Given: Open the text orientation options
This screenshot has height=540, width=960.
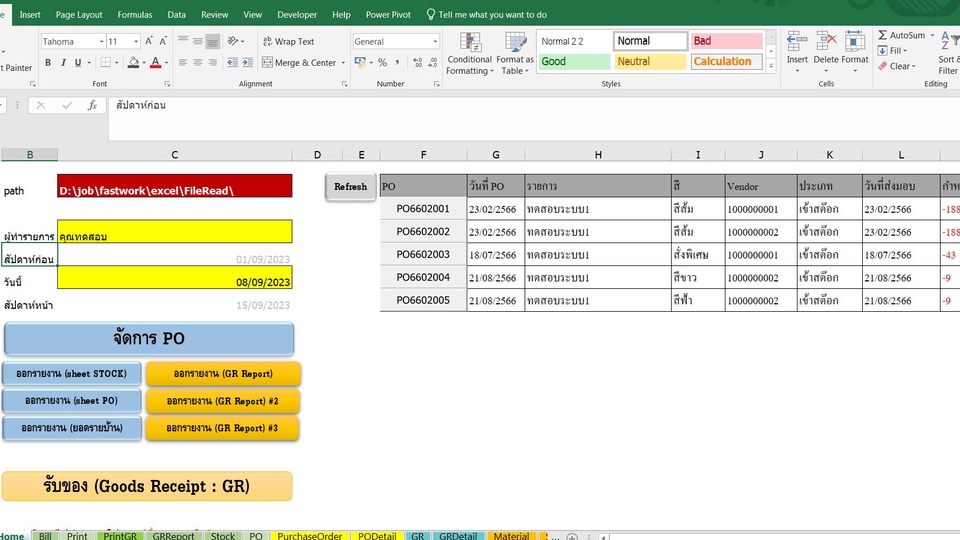Looking at the screenshot, I should (235, 41).
